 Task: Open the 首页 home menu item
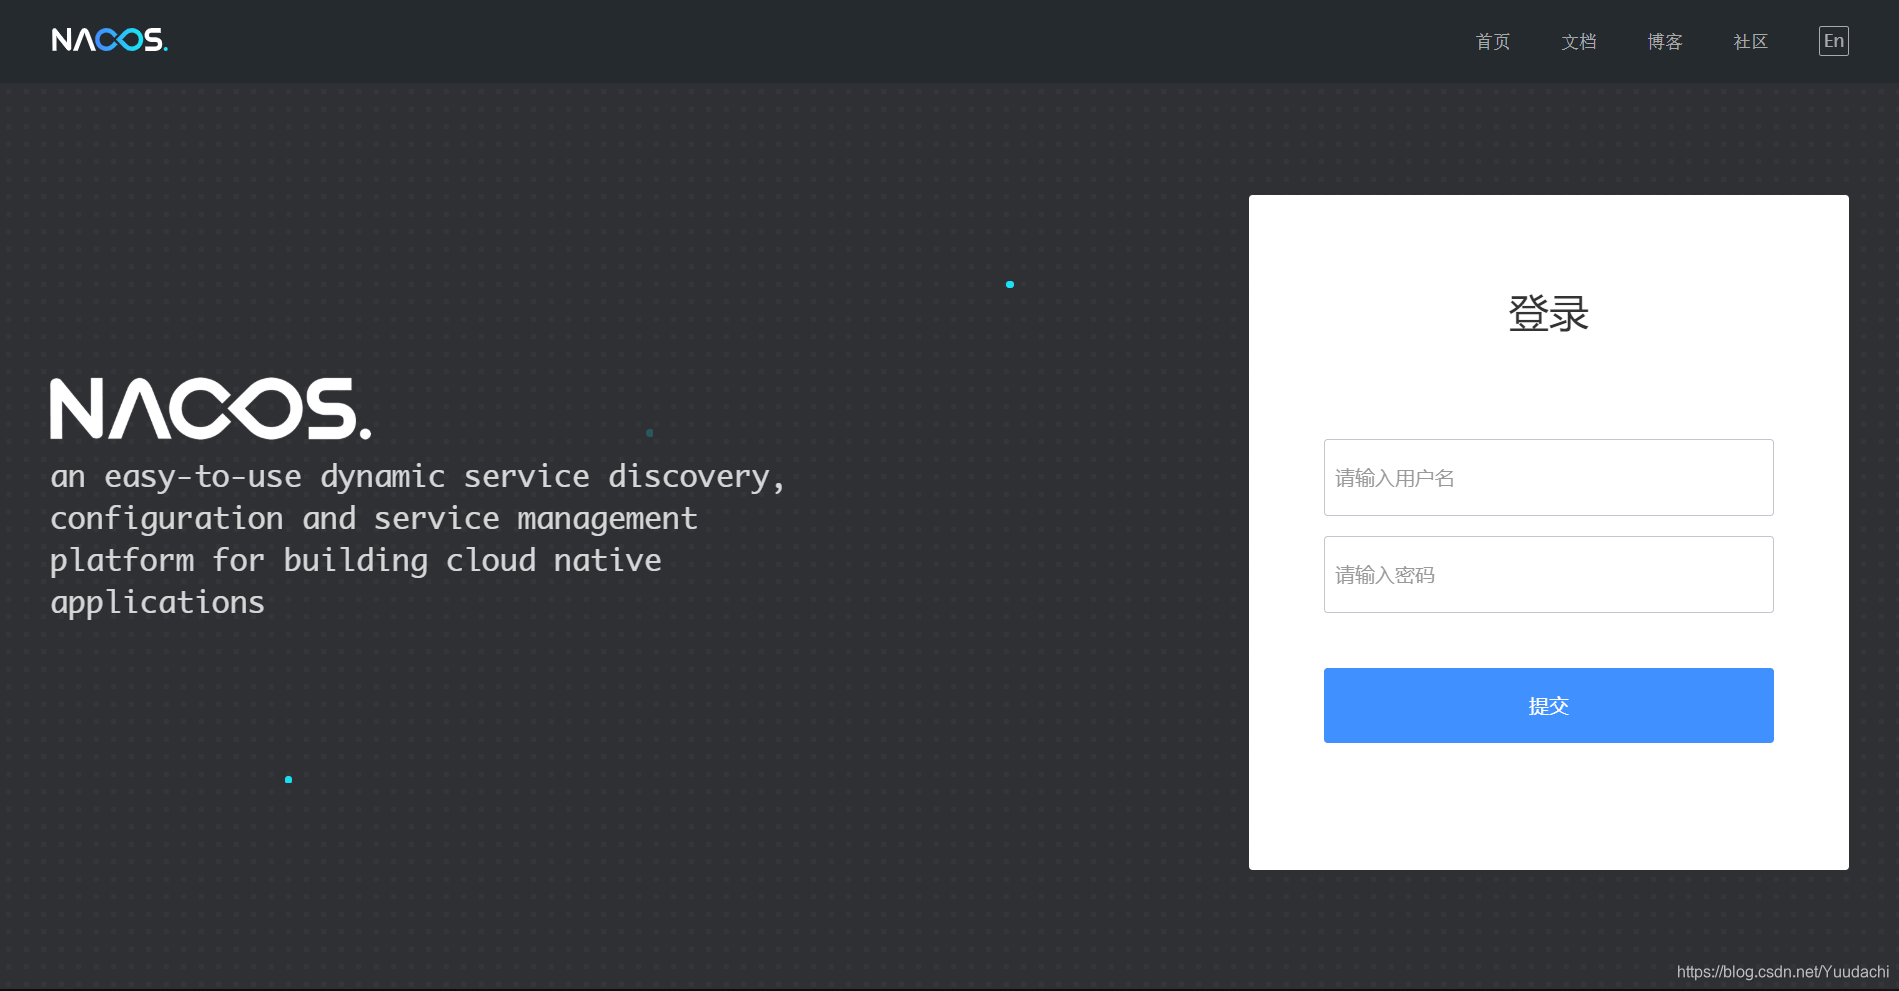click(1493, 41)
